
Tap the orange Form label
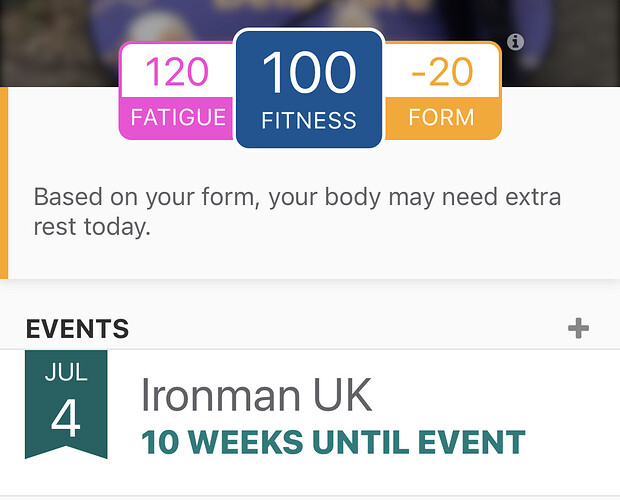click(x=441, y=117)
